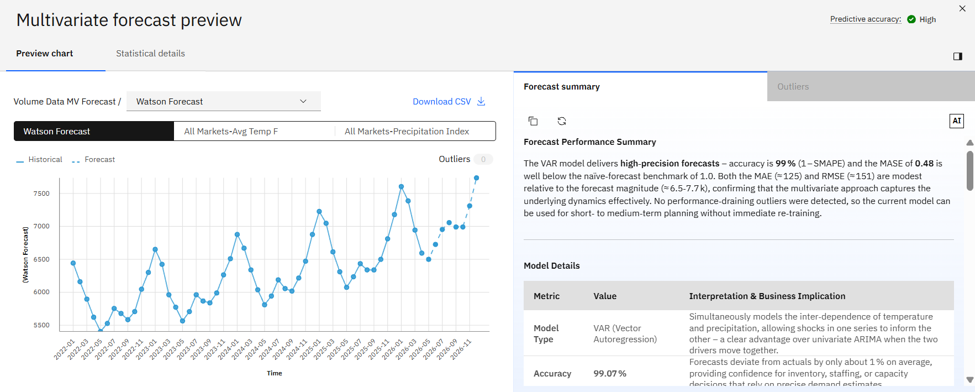Click the download arrow icon
The image size is (975, 392).
pos(481,101)
